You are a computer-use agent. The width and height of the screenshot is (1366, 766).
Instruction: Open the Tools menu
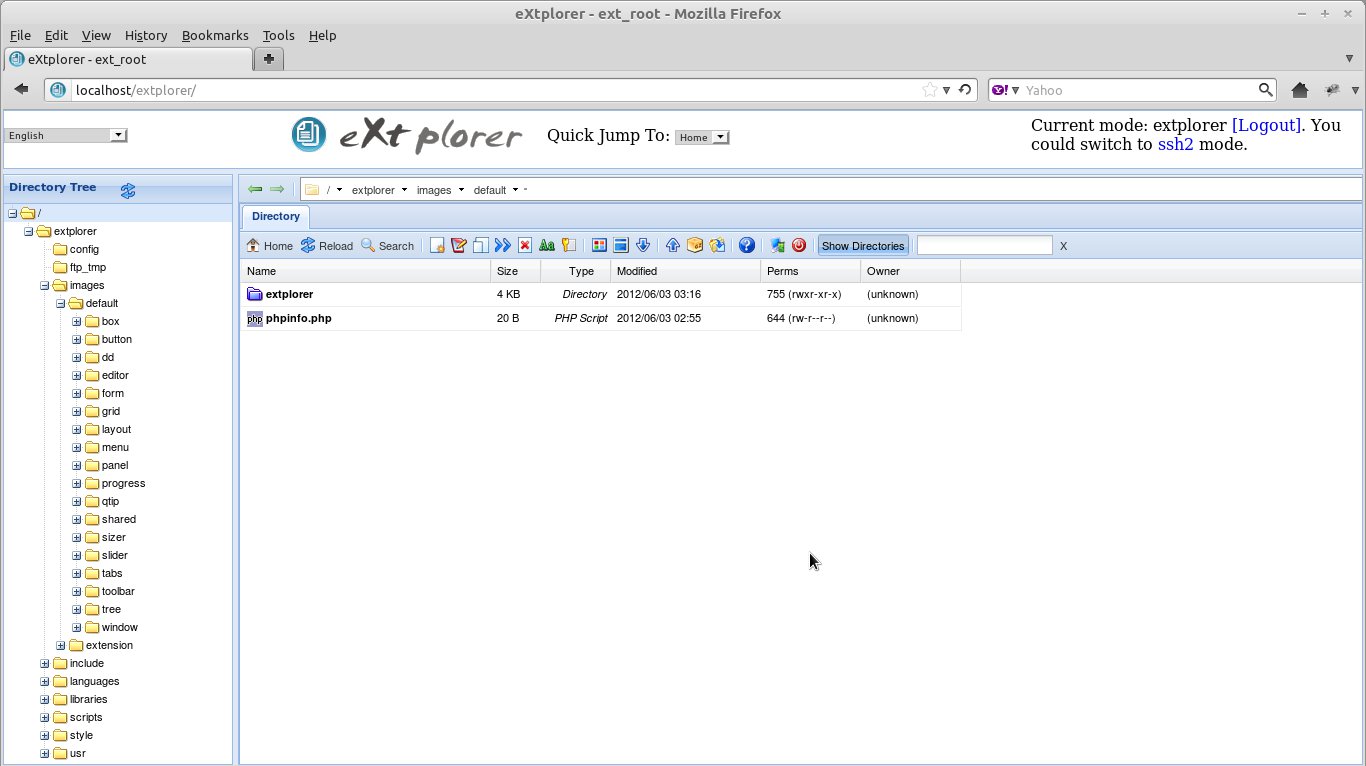278,35
